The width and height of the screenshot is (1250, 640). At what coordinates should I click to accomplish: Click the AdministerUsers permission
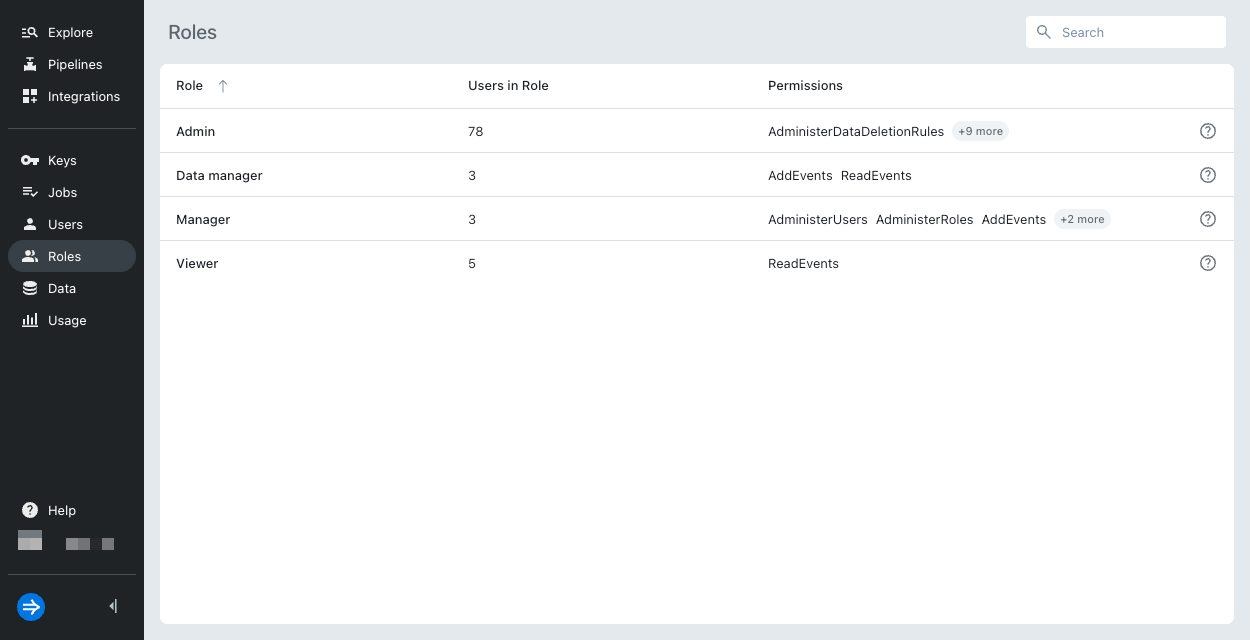(818, 219)
